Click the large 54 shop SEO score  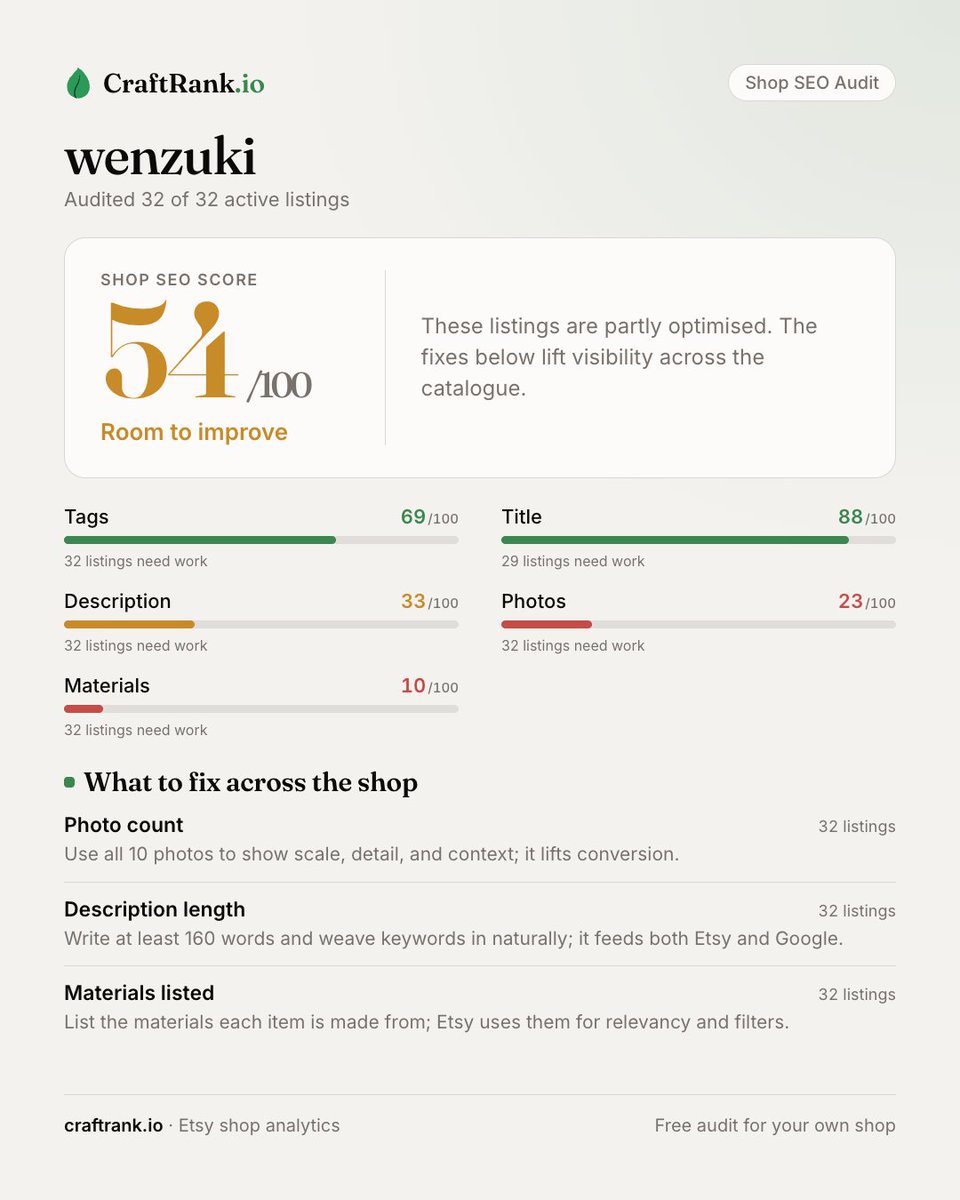click(171, 349)
